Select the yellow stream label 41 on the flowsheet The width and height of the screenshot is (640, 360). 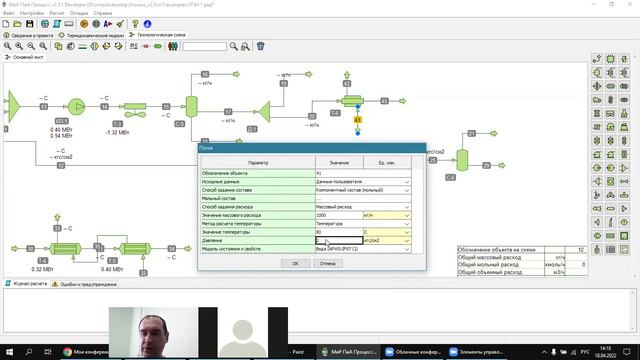click(x=358, y=120)
